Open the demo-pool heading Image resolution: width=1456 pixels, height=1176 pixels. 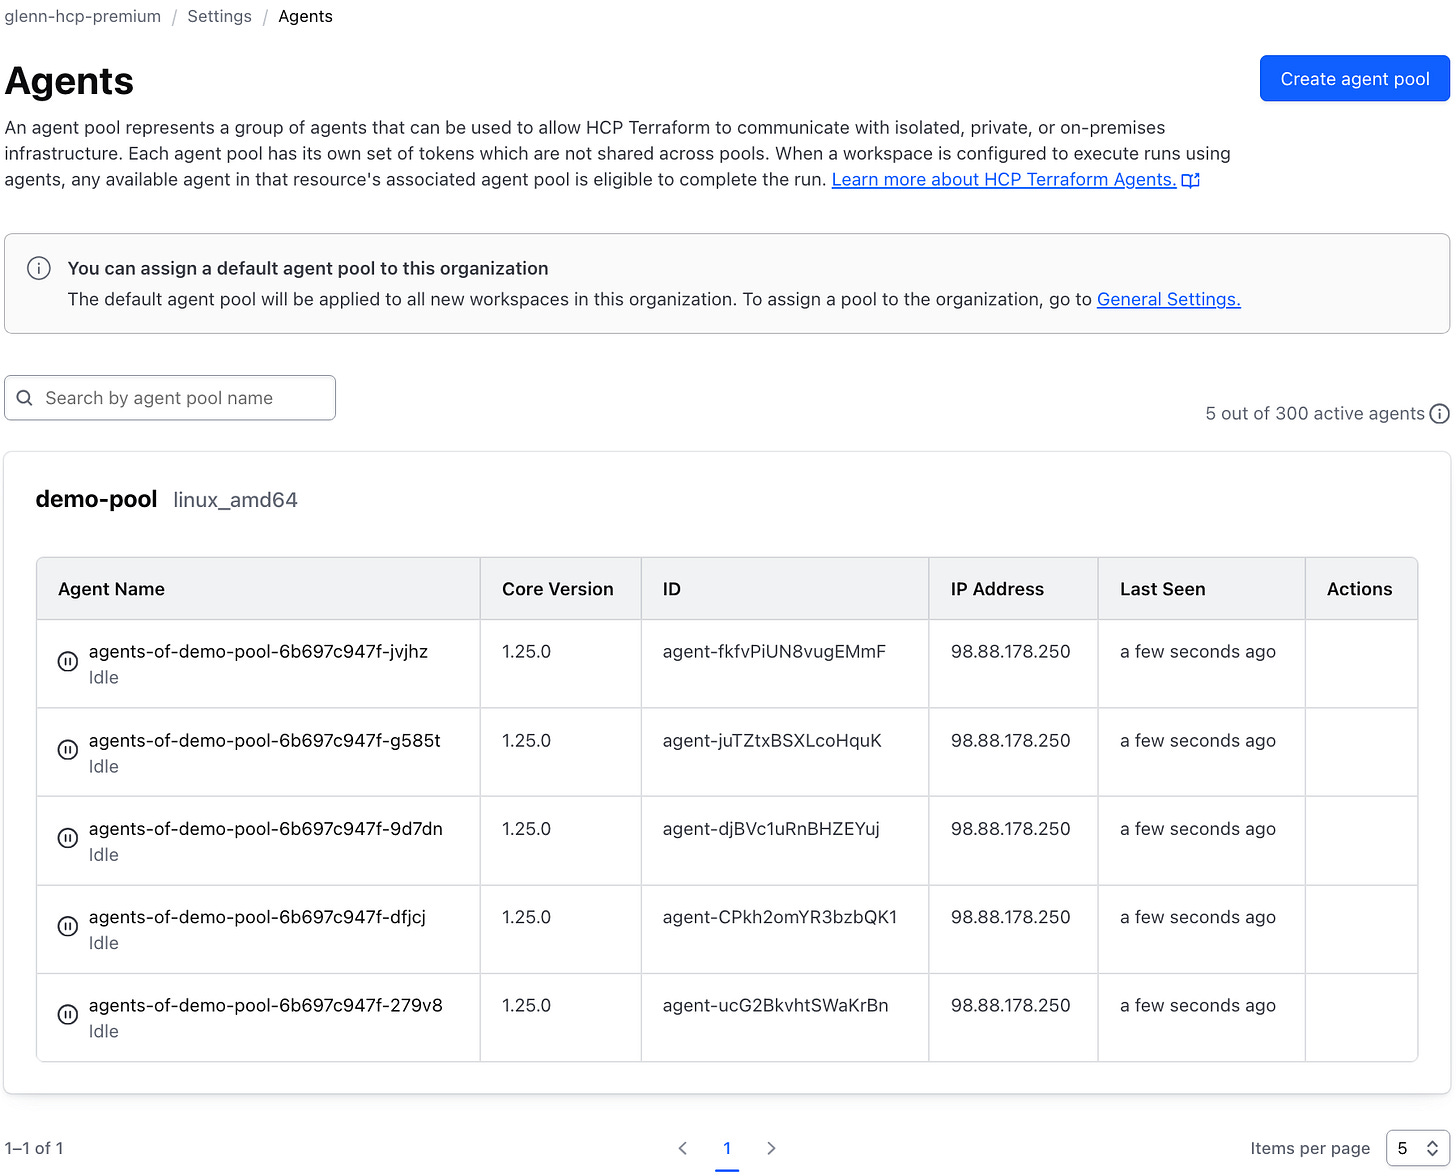coord(96,499)
